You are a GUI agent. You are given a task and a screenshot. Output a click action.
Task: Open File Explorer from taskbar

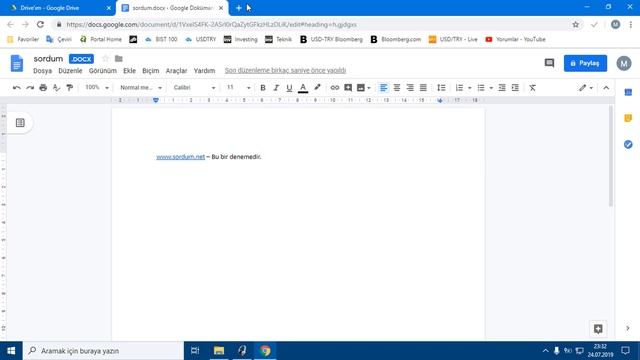[219, 351]
